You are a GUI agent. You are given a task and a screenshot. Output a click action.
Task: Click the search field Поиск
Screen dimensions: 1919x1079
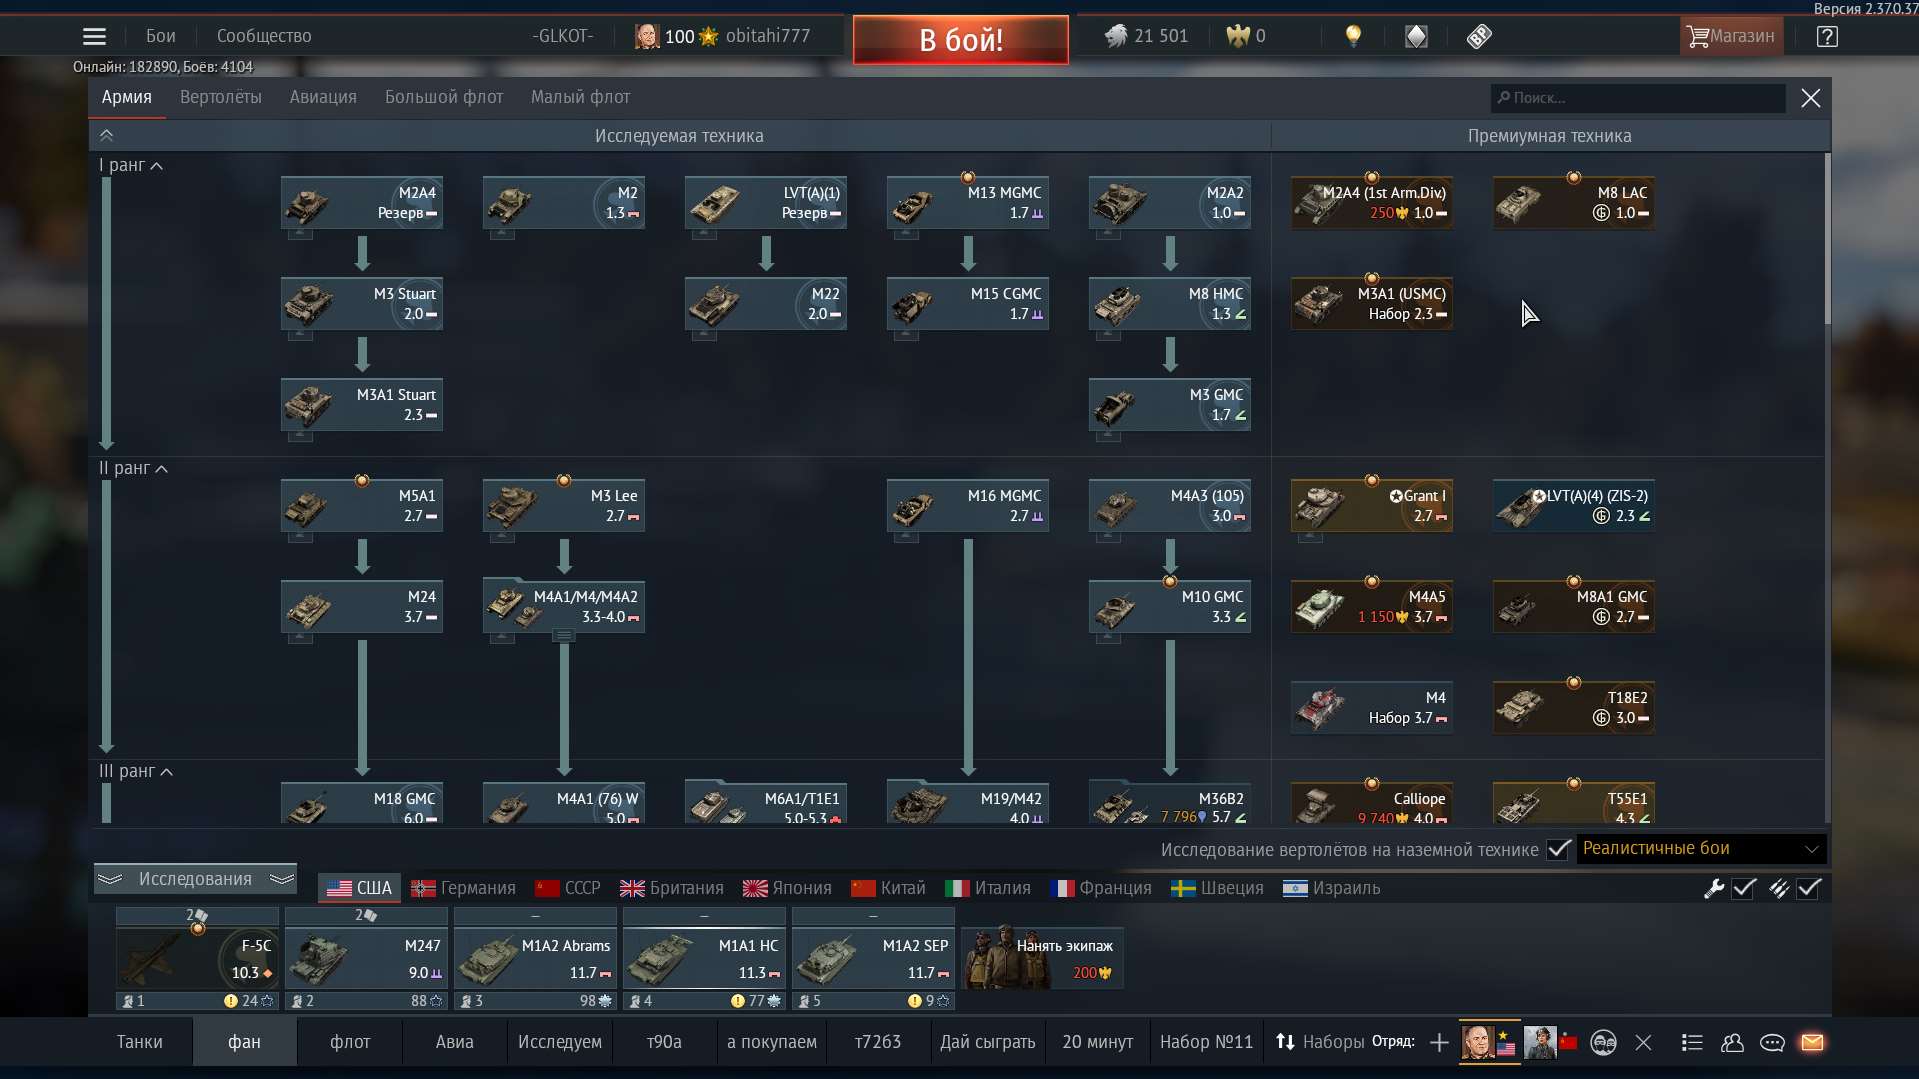pos(1638,98)
